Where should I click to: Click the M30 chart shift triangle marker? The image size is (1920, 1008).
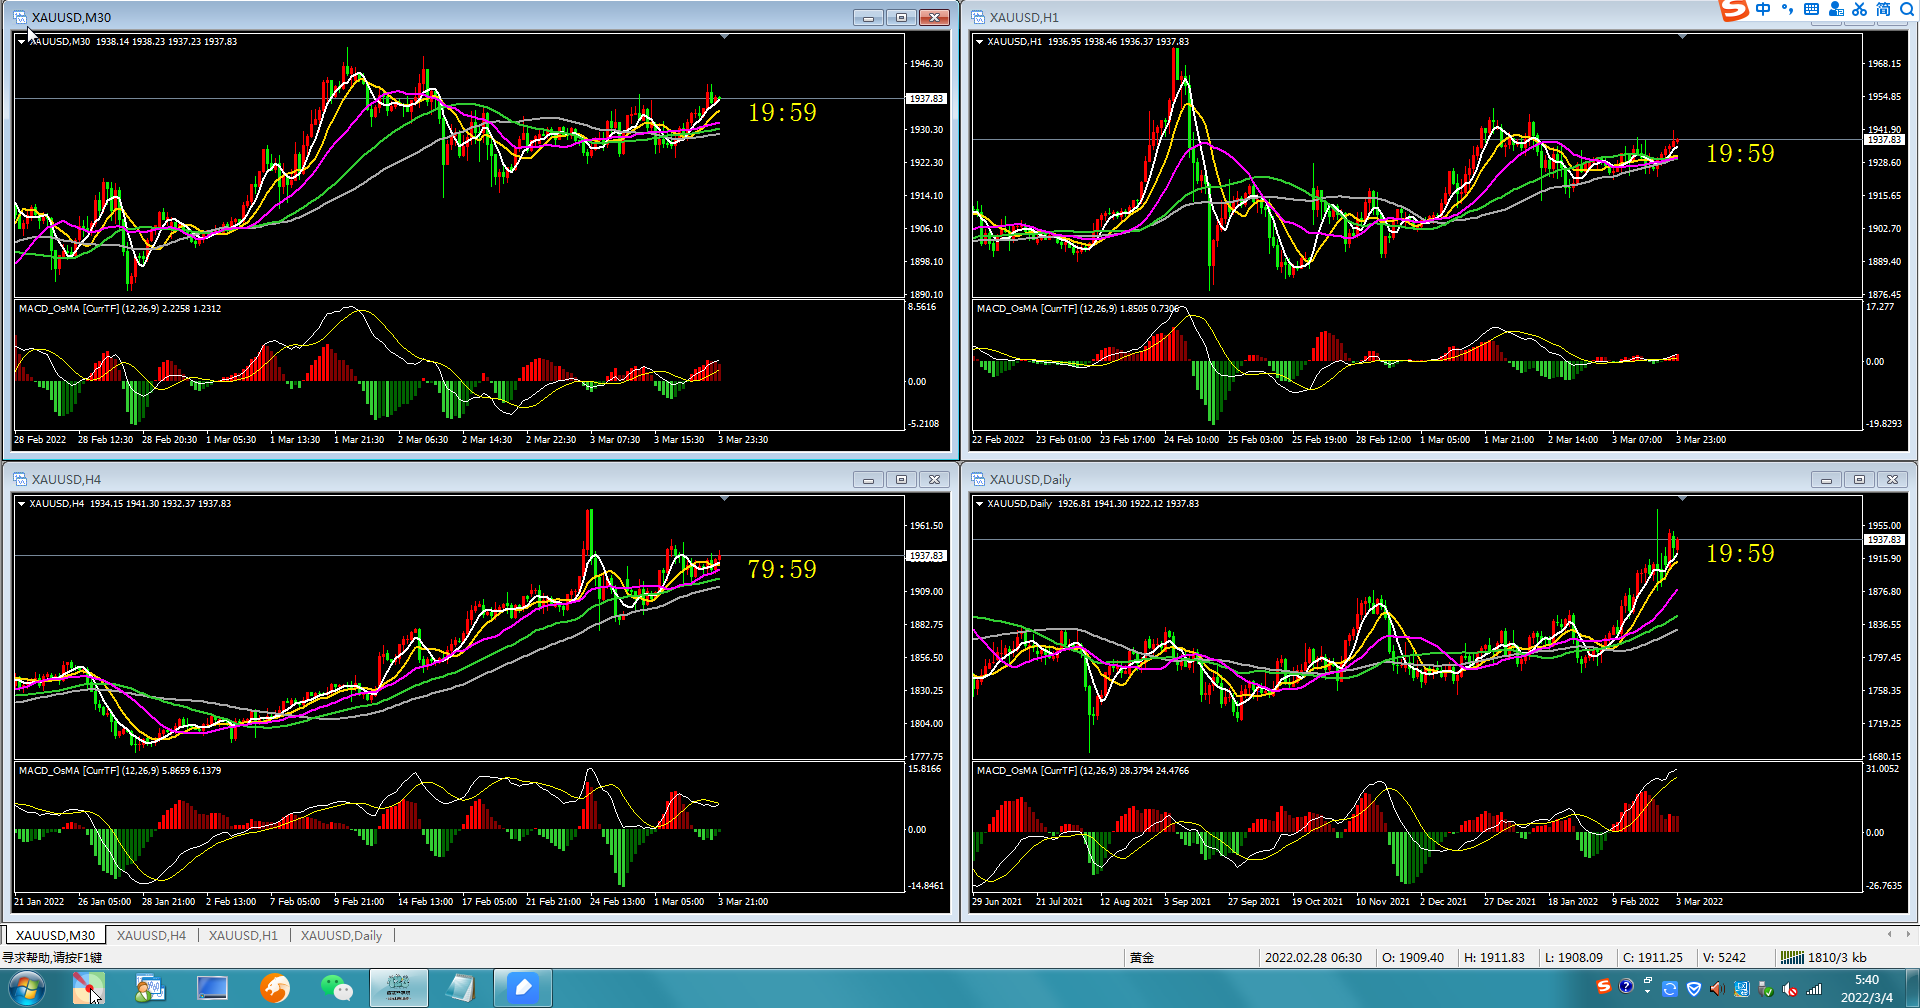tap(724, 36)
